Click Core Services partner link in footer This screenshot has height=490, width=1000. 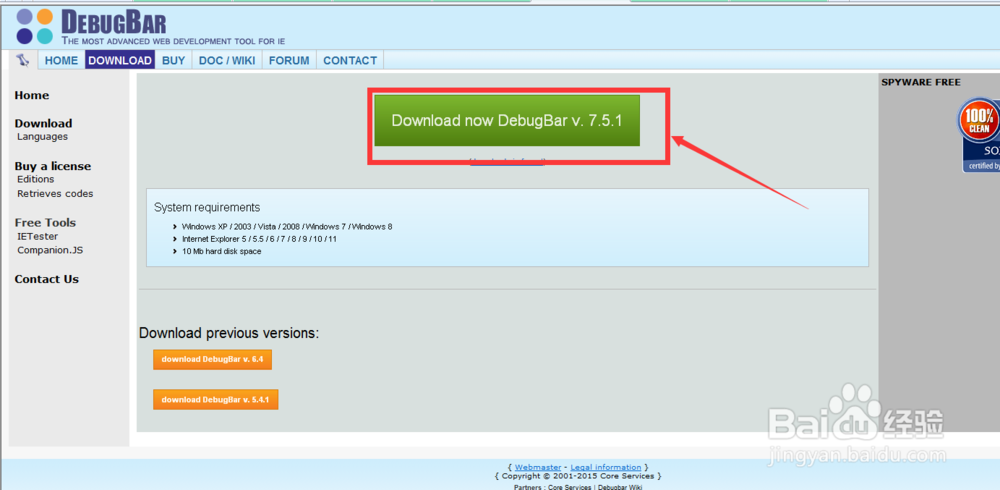pos(570,487)
